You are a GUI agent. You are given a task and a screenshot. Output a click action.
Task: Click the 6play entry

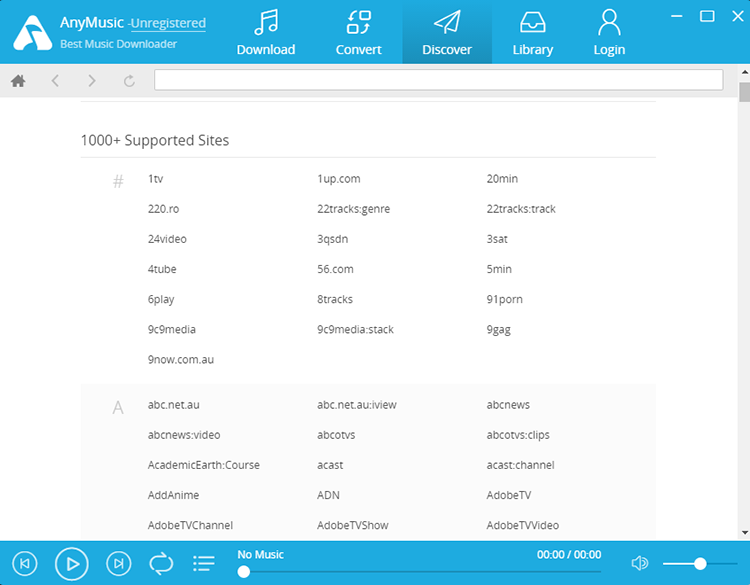pos(161,299)
